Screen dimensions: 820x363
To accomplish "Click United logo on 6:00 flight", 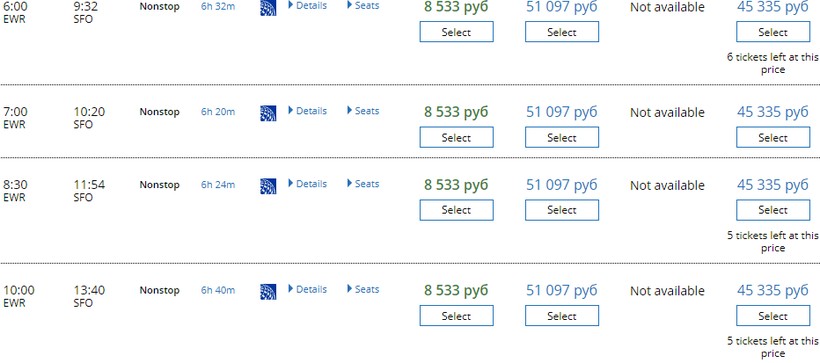I will (x=268, y=8).
